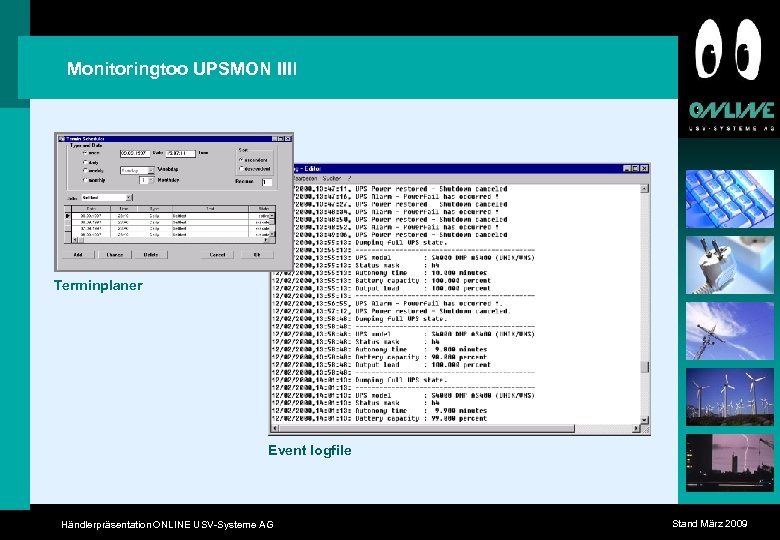
Task: Click job table horizontal scrollbar left arrow
Action: (x=75, y=240)
